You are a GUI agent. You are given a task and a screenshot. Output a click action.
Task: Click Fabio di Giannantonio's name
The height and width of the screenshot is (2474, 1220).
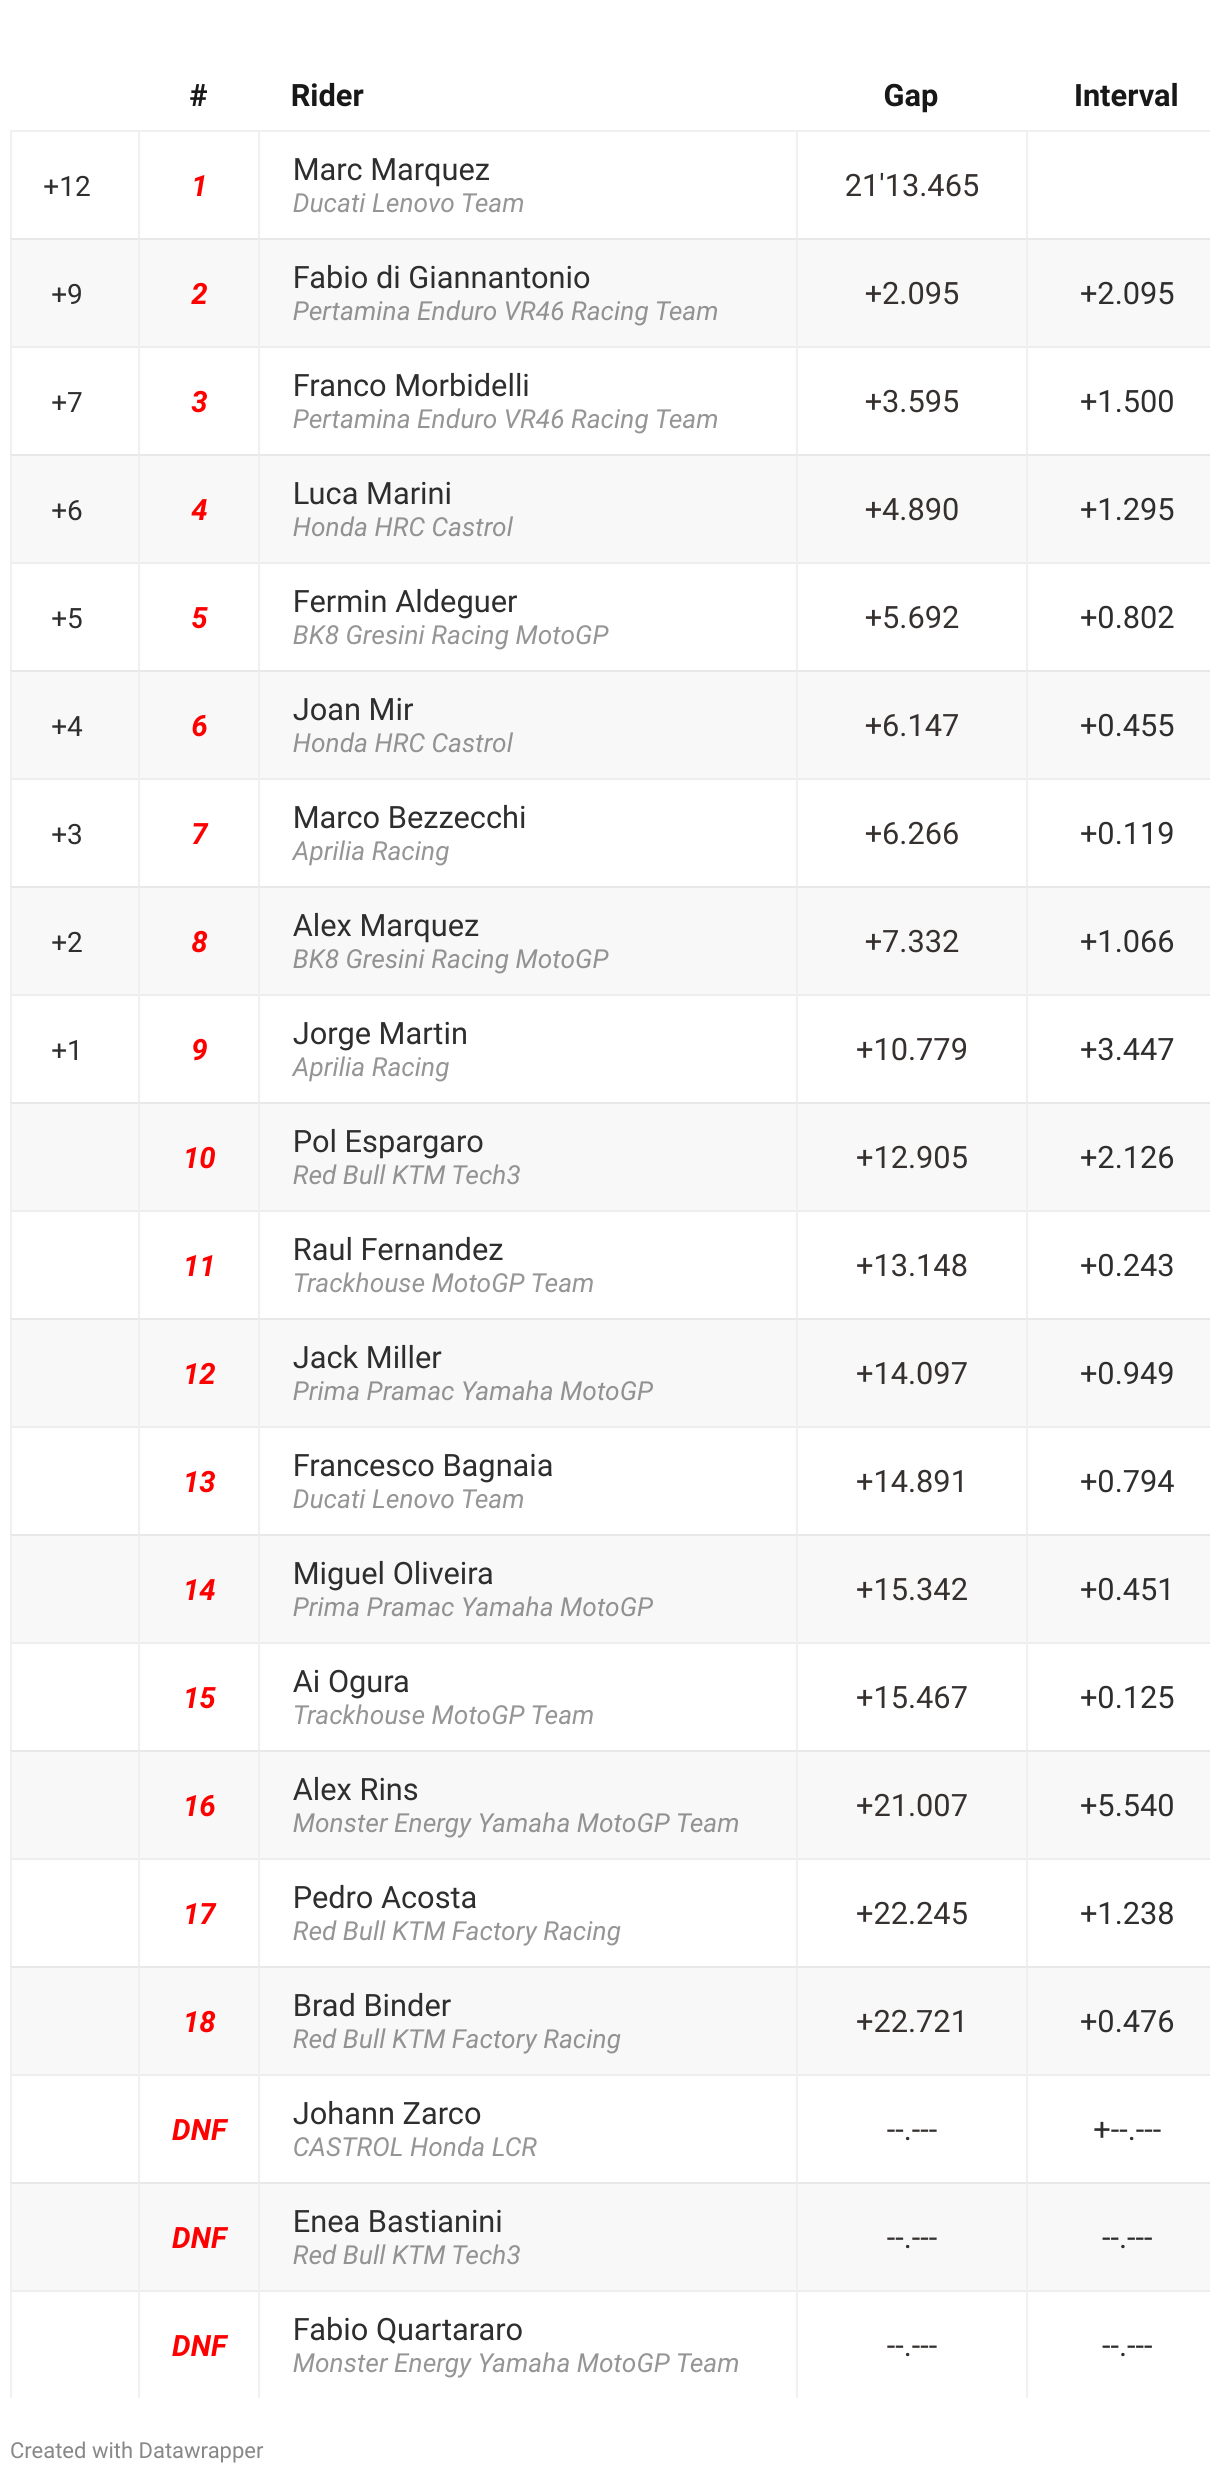tap(441, 278)
